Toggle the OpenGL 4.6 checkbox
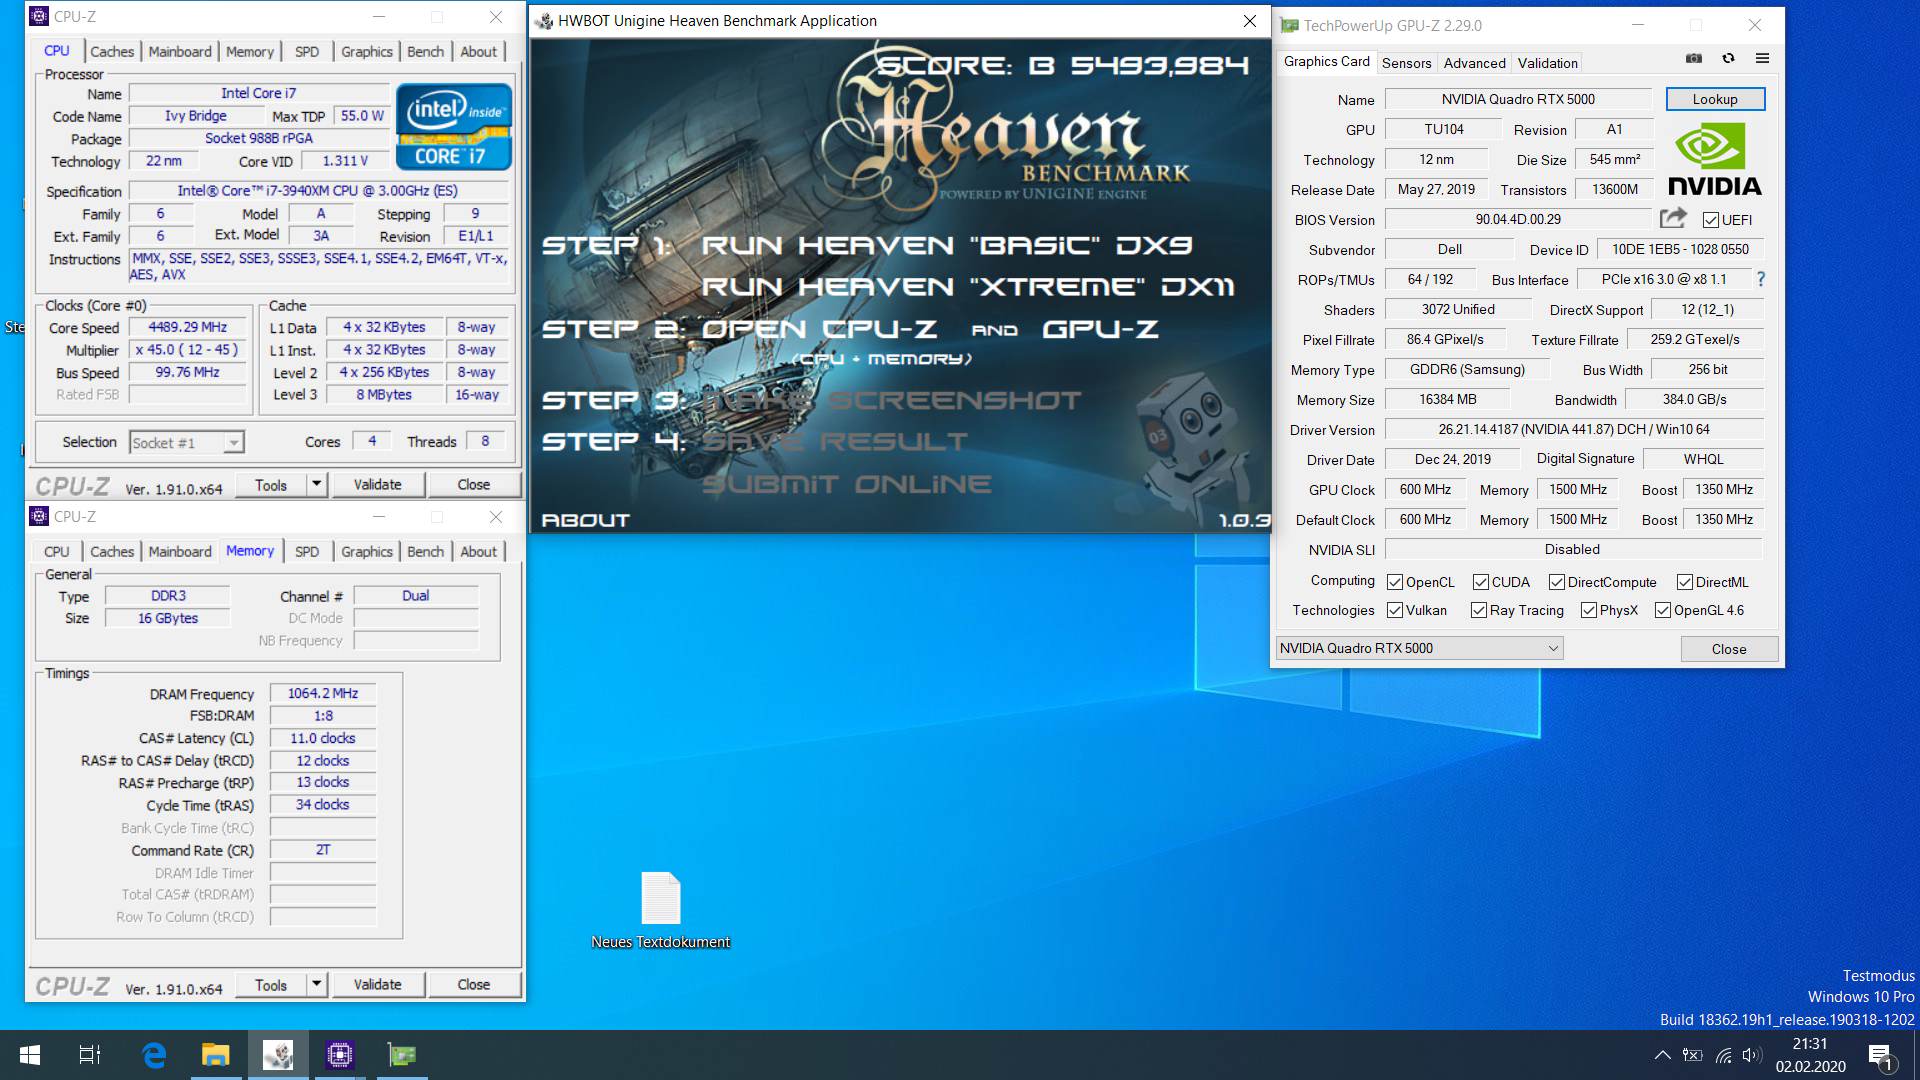This screenshot has width=1920, height=1080. 1663,610
